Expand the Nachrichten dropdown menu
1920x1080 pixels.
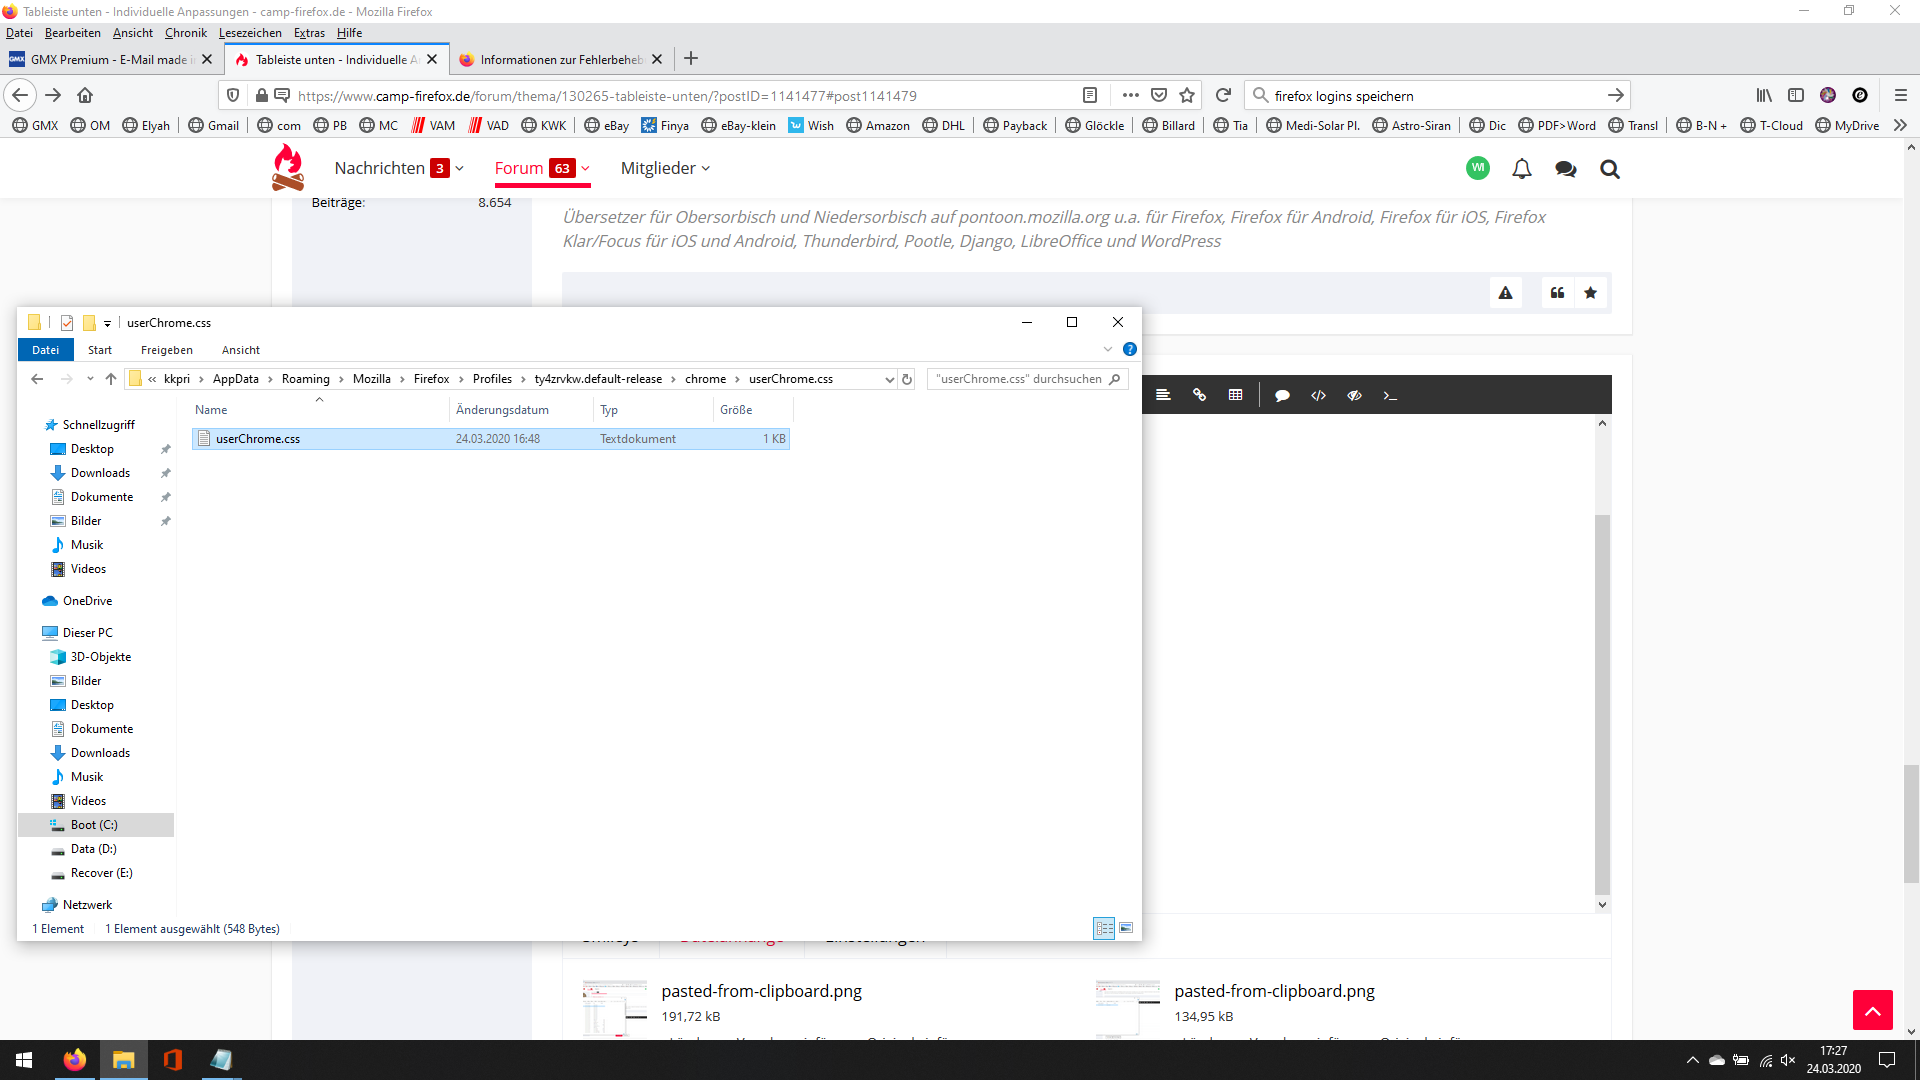[459, 169]
